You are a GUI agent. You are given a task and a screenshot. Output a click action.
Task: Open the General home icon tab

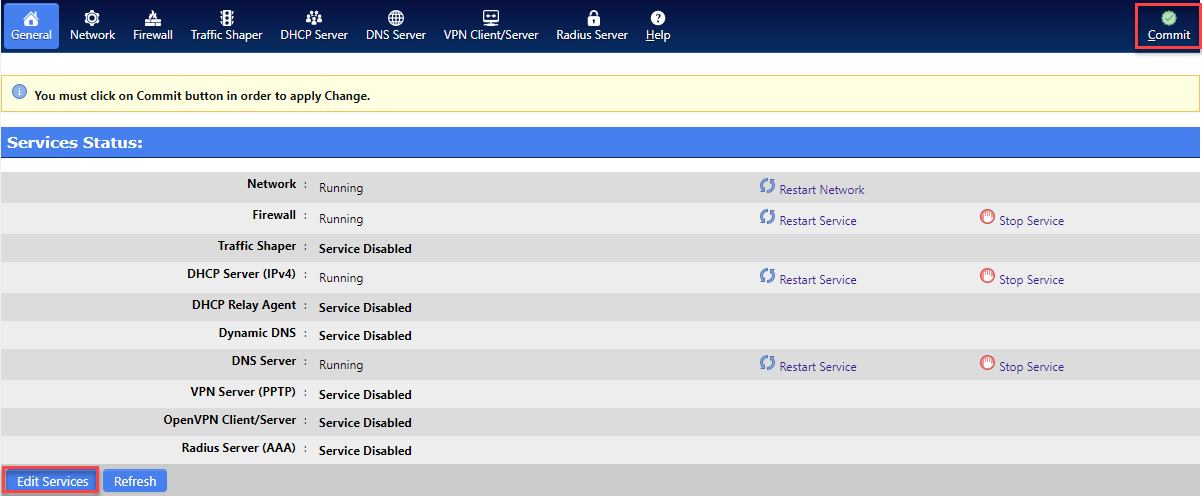(x=31, y=18)
